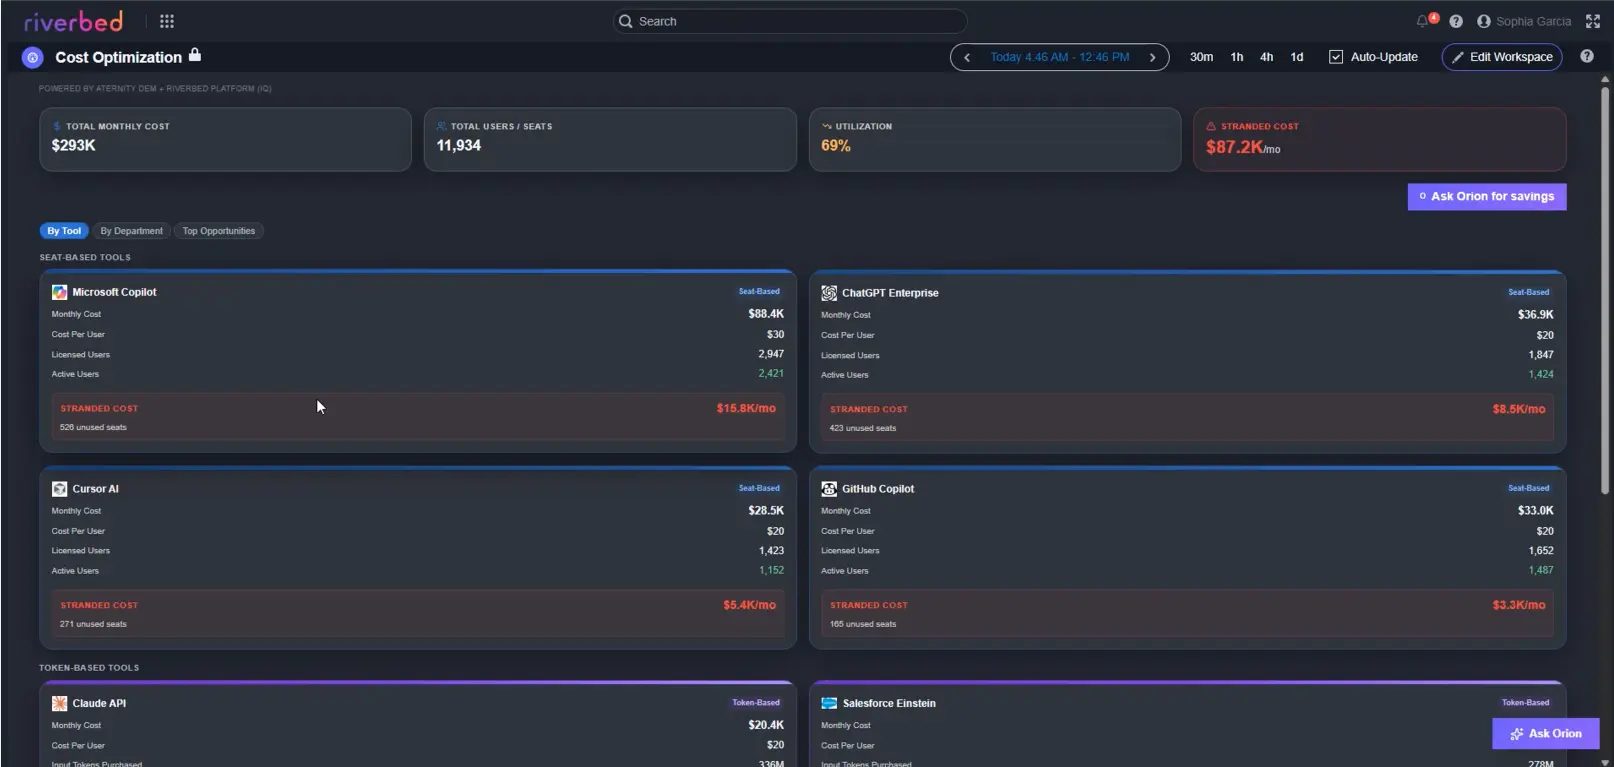Click the 271 unused seats text
The height and width of the screenshot is (767, 1614).
click(x=93, y=624)
